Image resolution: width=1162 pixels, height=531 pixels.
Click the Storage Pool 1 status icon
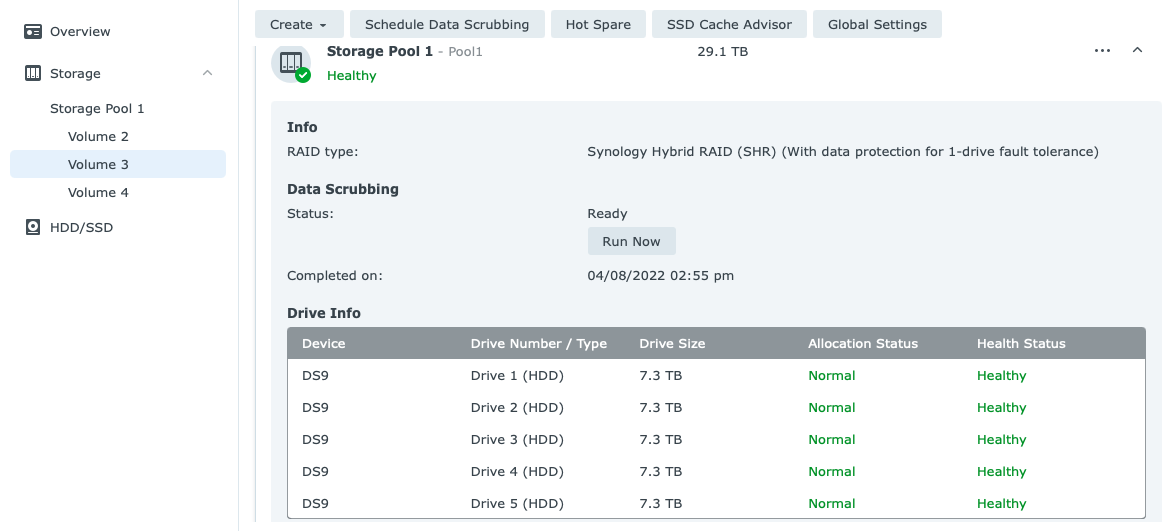(291, 64)
